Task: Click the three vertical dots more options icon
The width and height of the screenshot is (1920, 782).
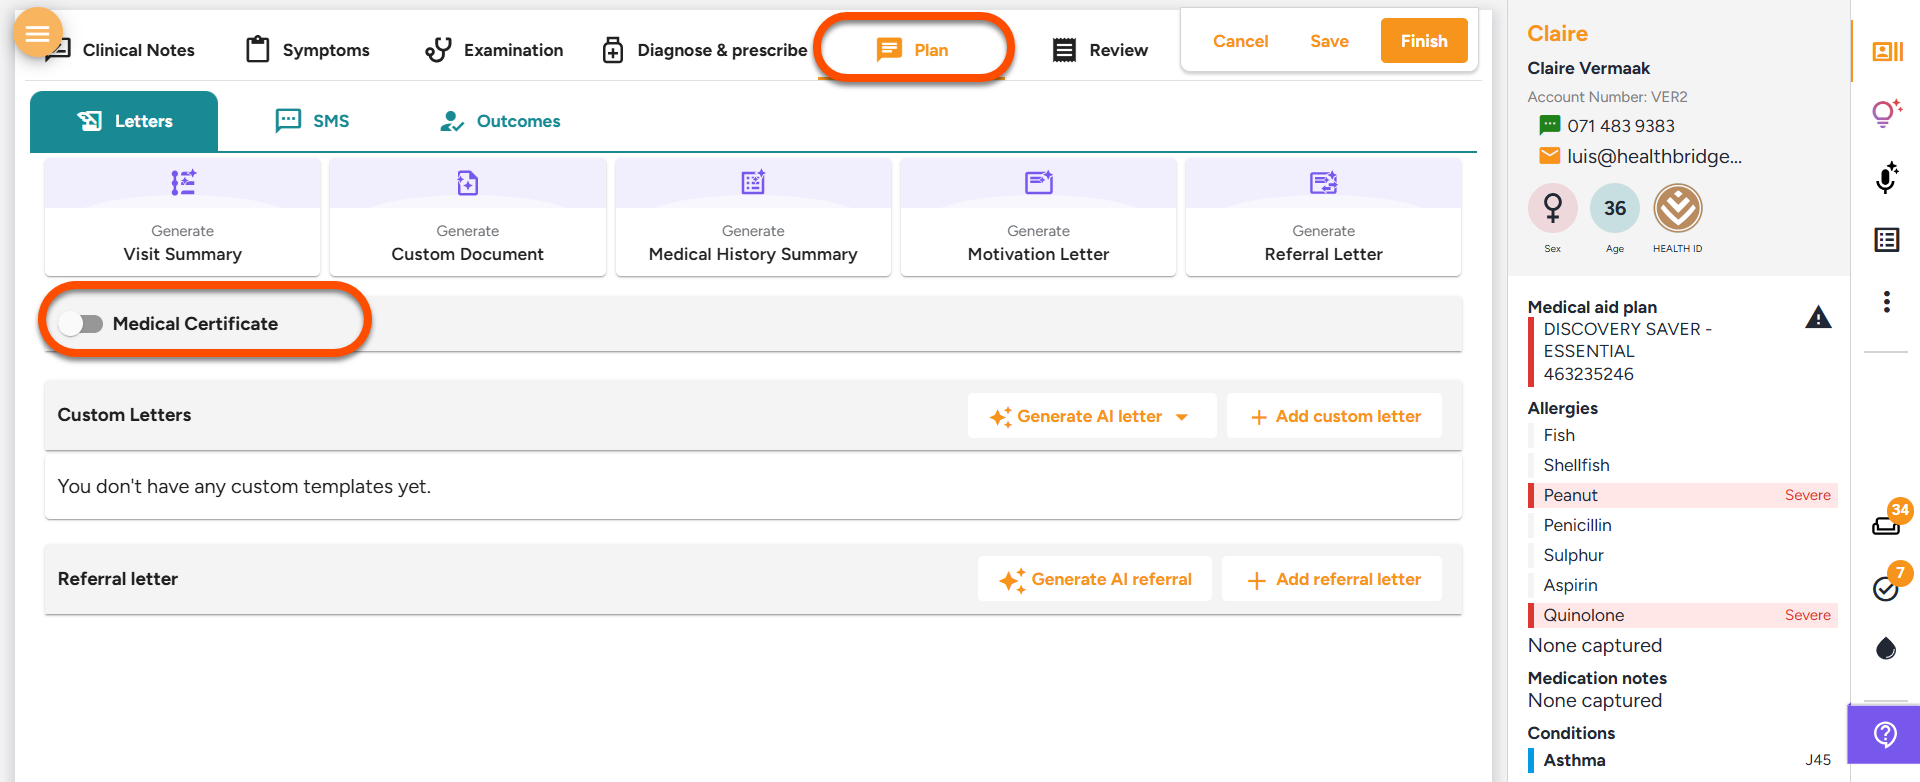Action: click(x=1886, y=302)
